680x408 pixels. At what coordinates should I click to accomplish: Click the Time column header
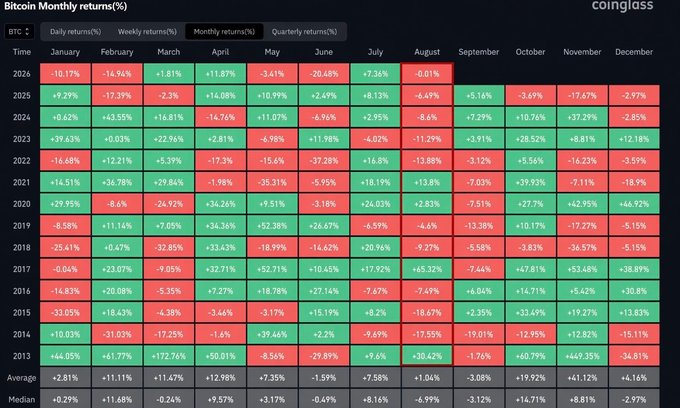pyautogui.click(x=22, y=52)
